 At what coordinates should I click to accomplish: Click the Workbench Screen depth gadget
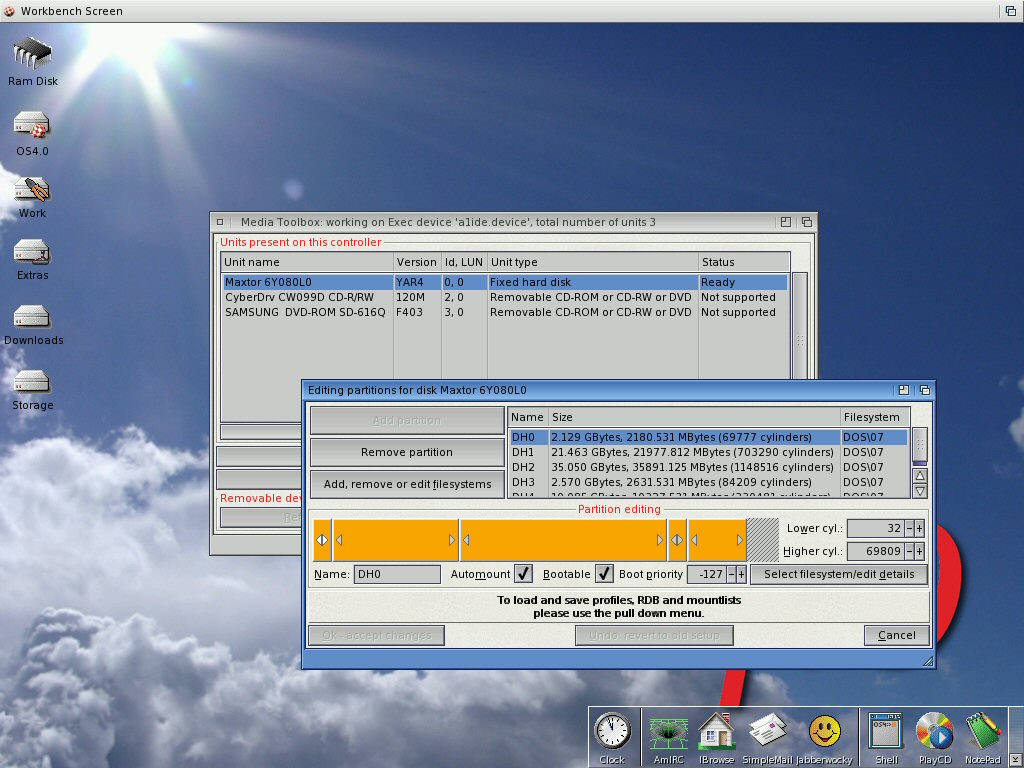[1010, 10]
